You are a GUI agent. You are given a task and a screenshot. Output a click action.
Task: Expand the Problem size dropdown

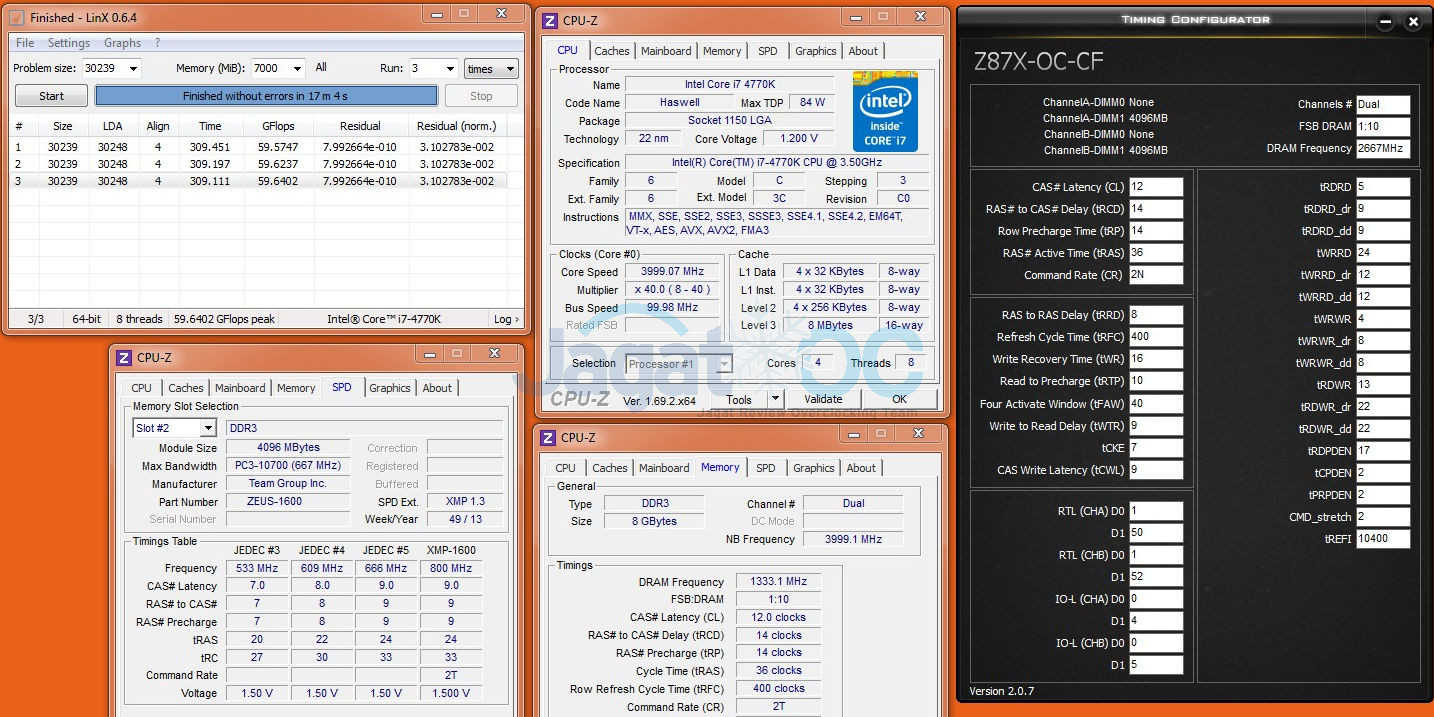(x=133, y=69)
